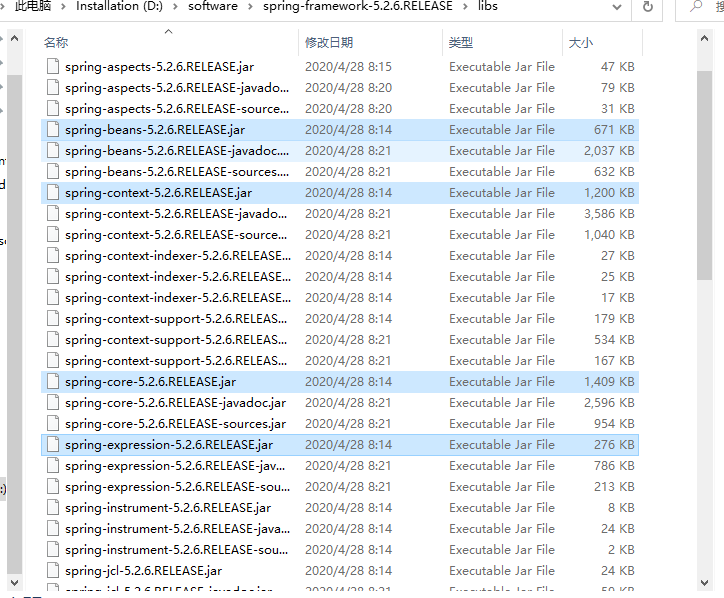Select spring-aspects-5.2.6.RELEASE-javado... file
The width and height of the screenshot is (724, 598).
[340, 88]
